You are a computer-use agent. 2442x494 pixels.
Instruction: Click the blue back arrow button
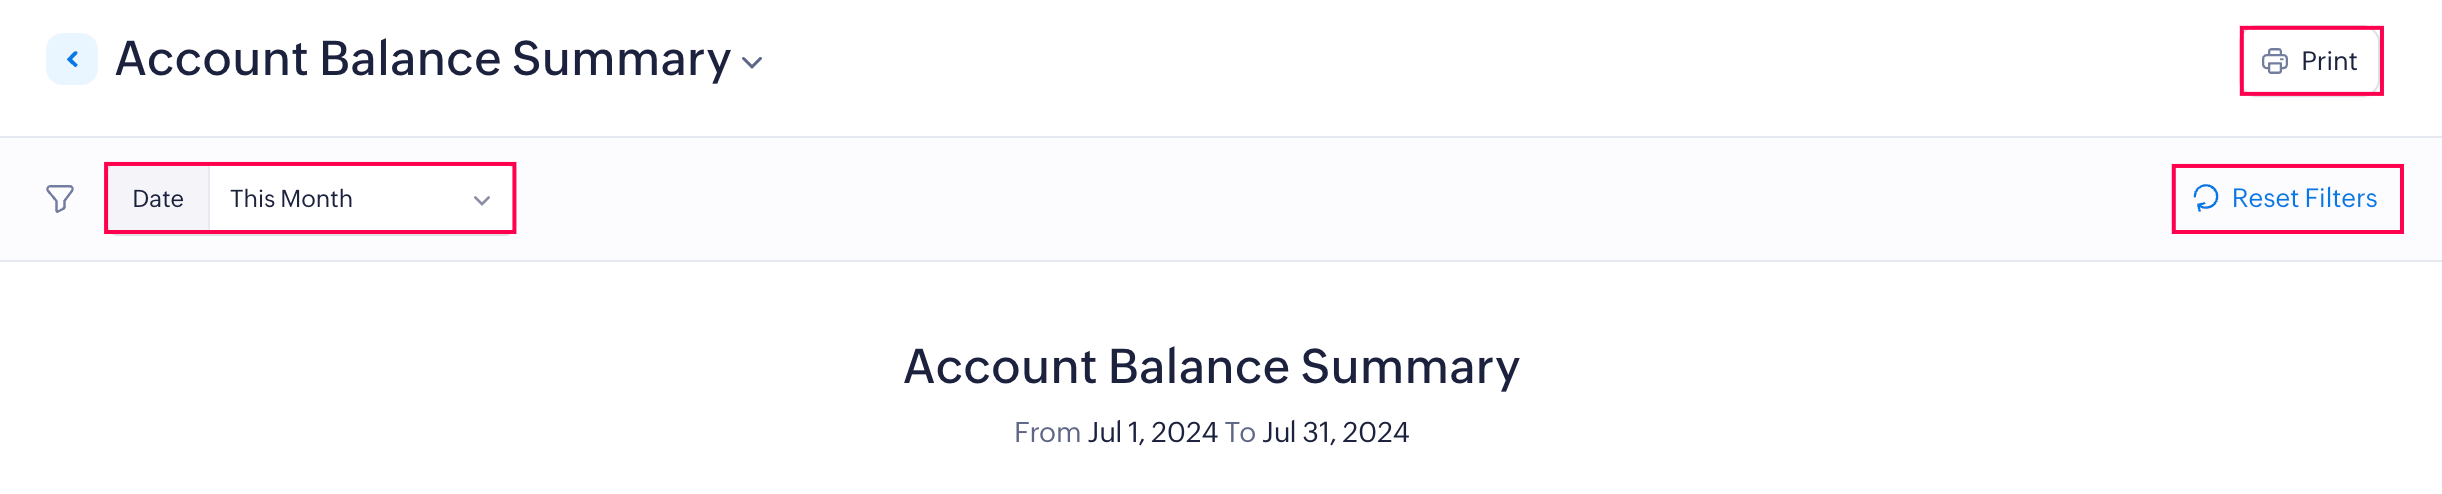tap(72, 60)
